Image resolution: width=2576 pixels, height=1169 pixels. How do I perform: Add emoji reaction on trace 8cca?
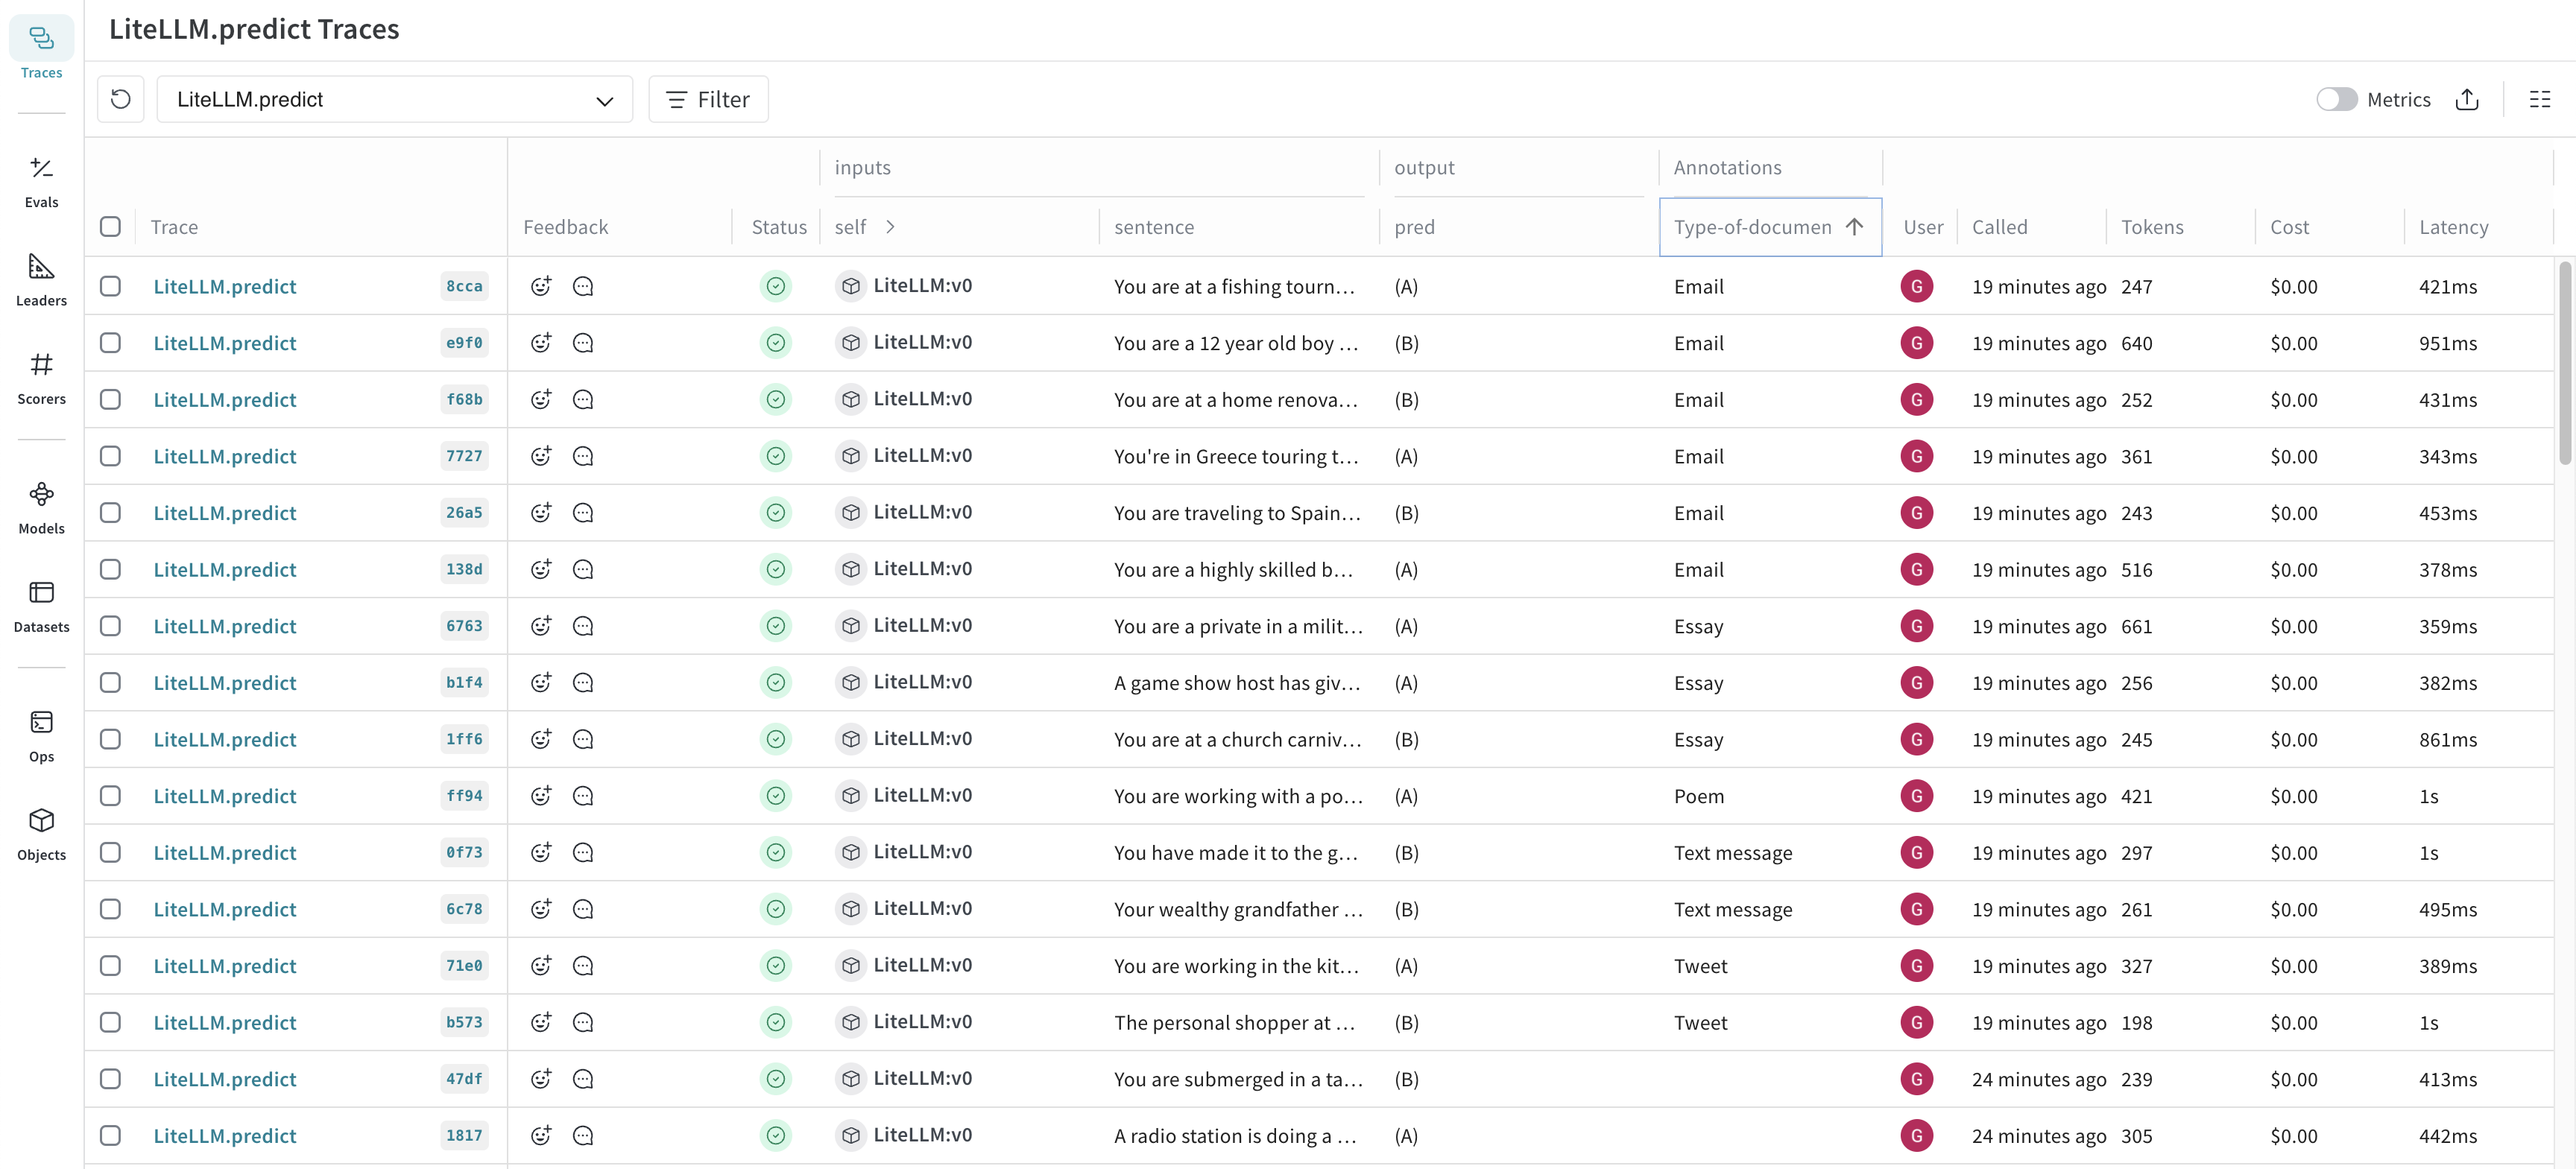(x=541, y=286)
